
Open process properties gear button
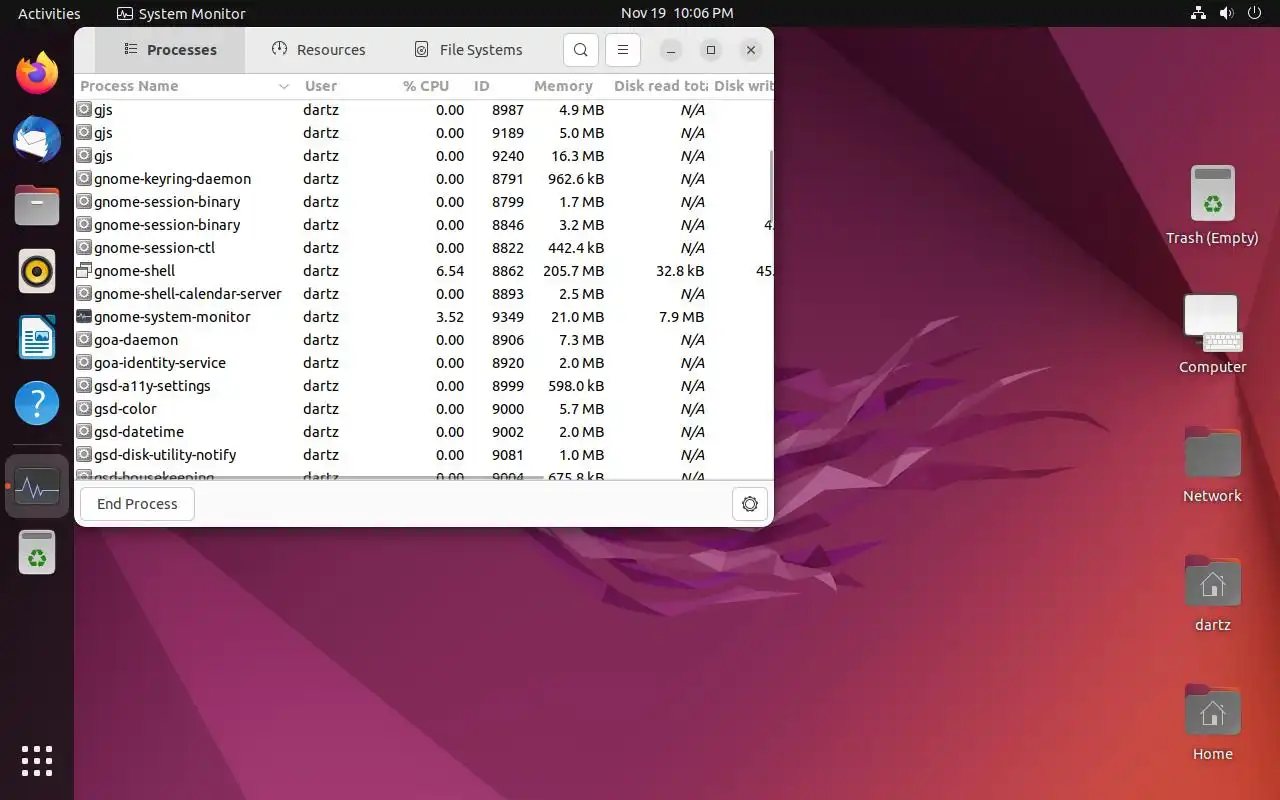(750, 504)
